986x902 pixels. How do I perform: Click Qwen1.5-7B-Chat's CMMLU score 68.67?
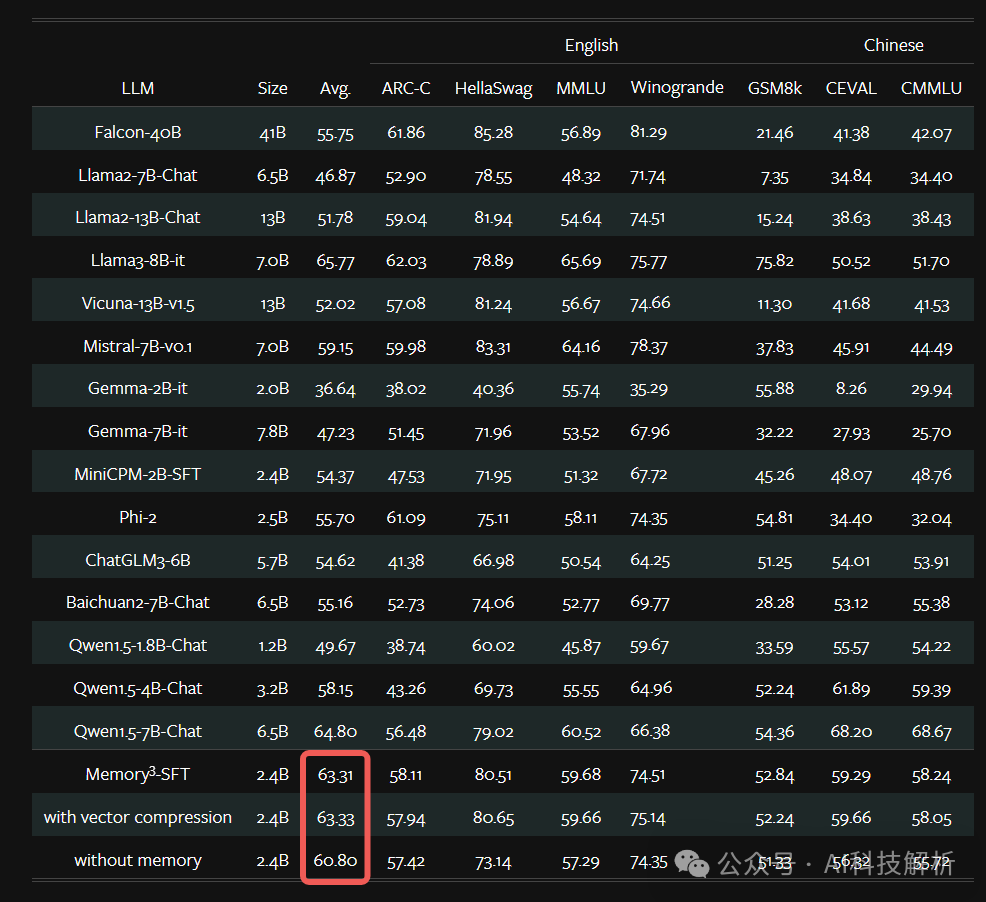[x=931, y=732]
